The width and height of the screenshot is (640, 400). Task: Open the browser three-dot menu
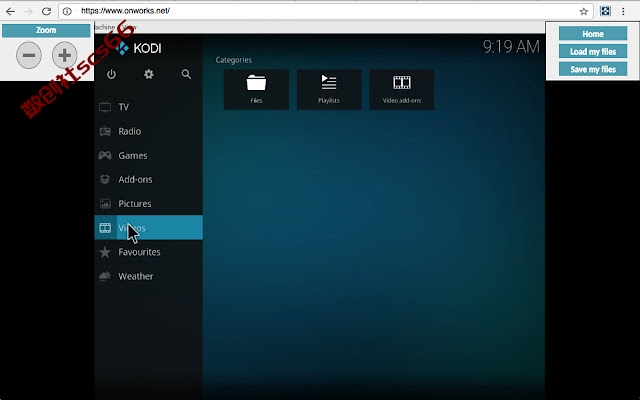click(623, 11)
